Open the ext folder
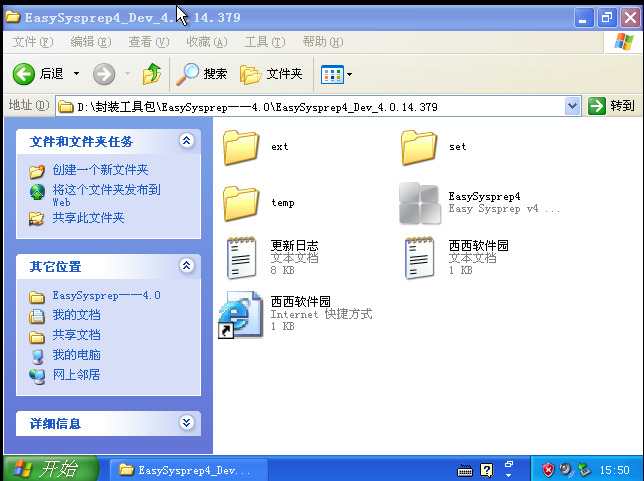644x481 pixels. pyautogui.click(x=241, y=147)
